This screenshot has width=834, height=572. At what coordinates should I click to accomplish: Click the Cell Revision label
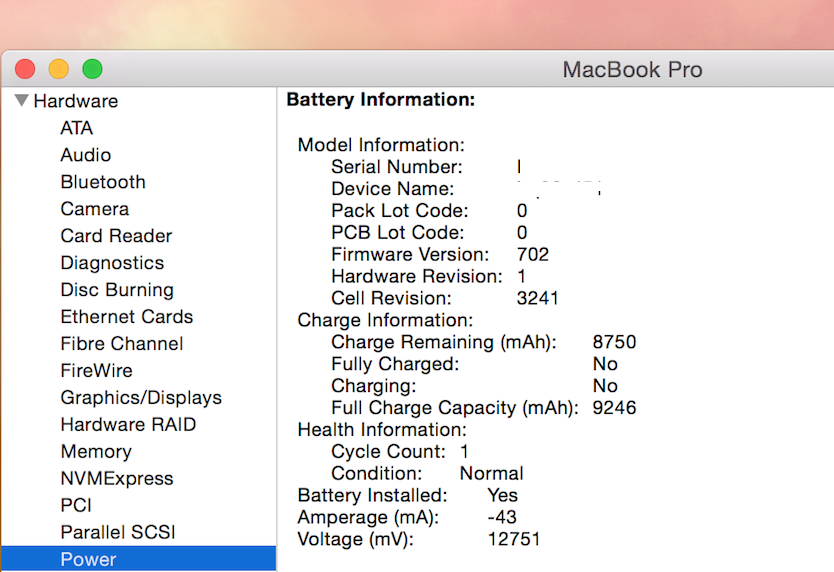pyautogui.click(x=391, y=298)
